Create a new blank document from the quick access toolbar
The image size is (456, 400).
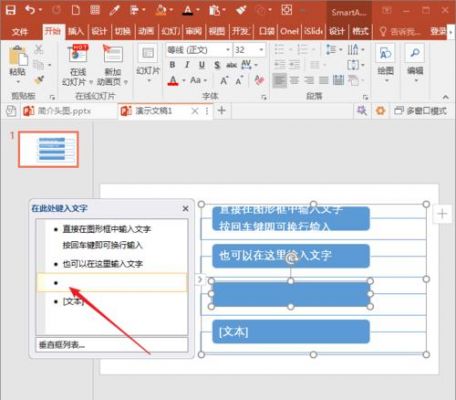coord(76,10)
